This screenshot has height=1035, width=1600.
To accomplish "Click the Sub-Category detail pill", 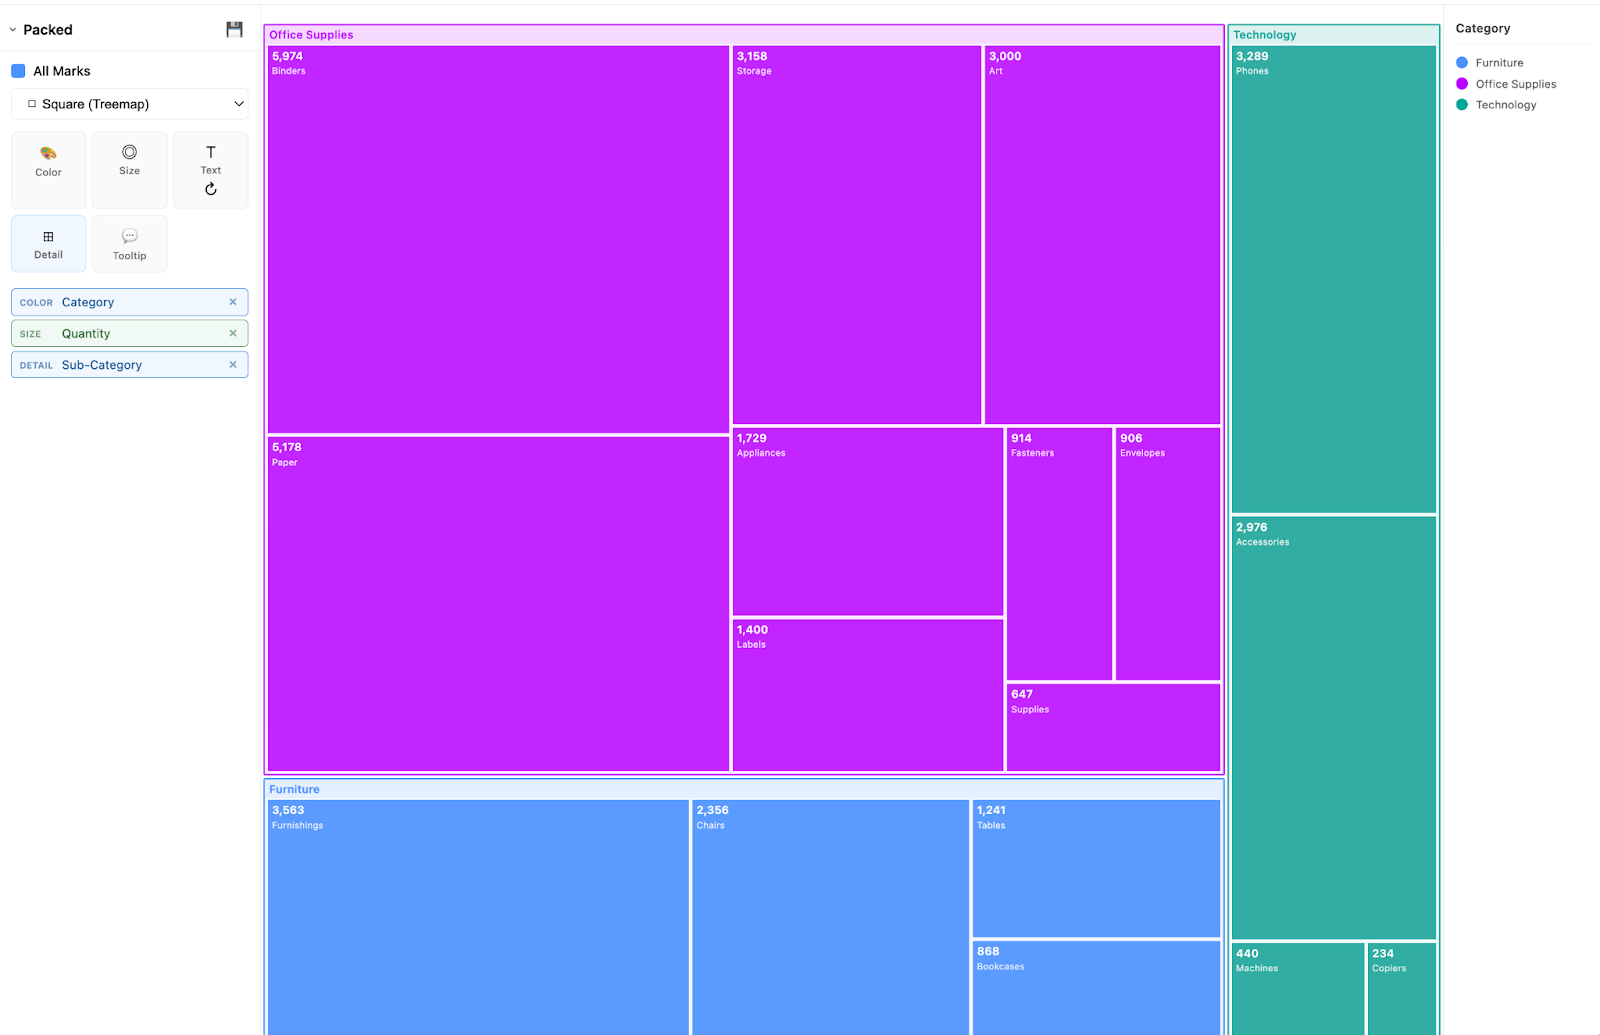I will (130, 365).
